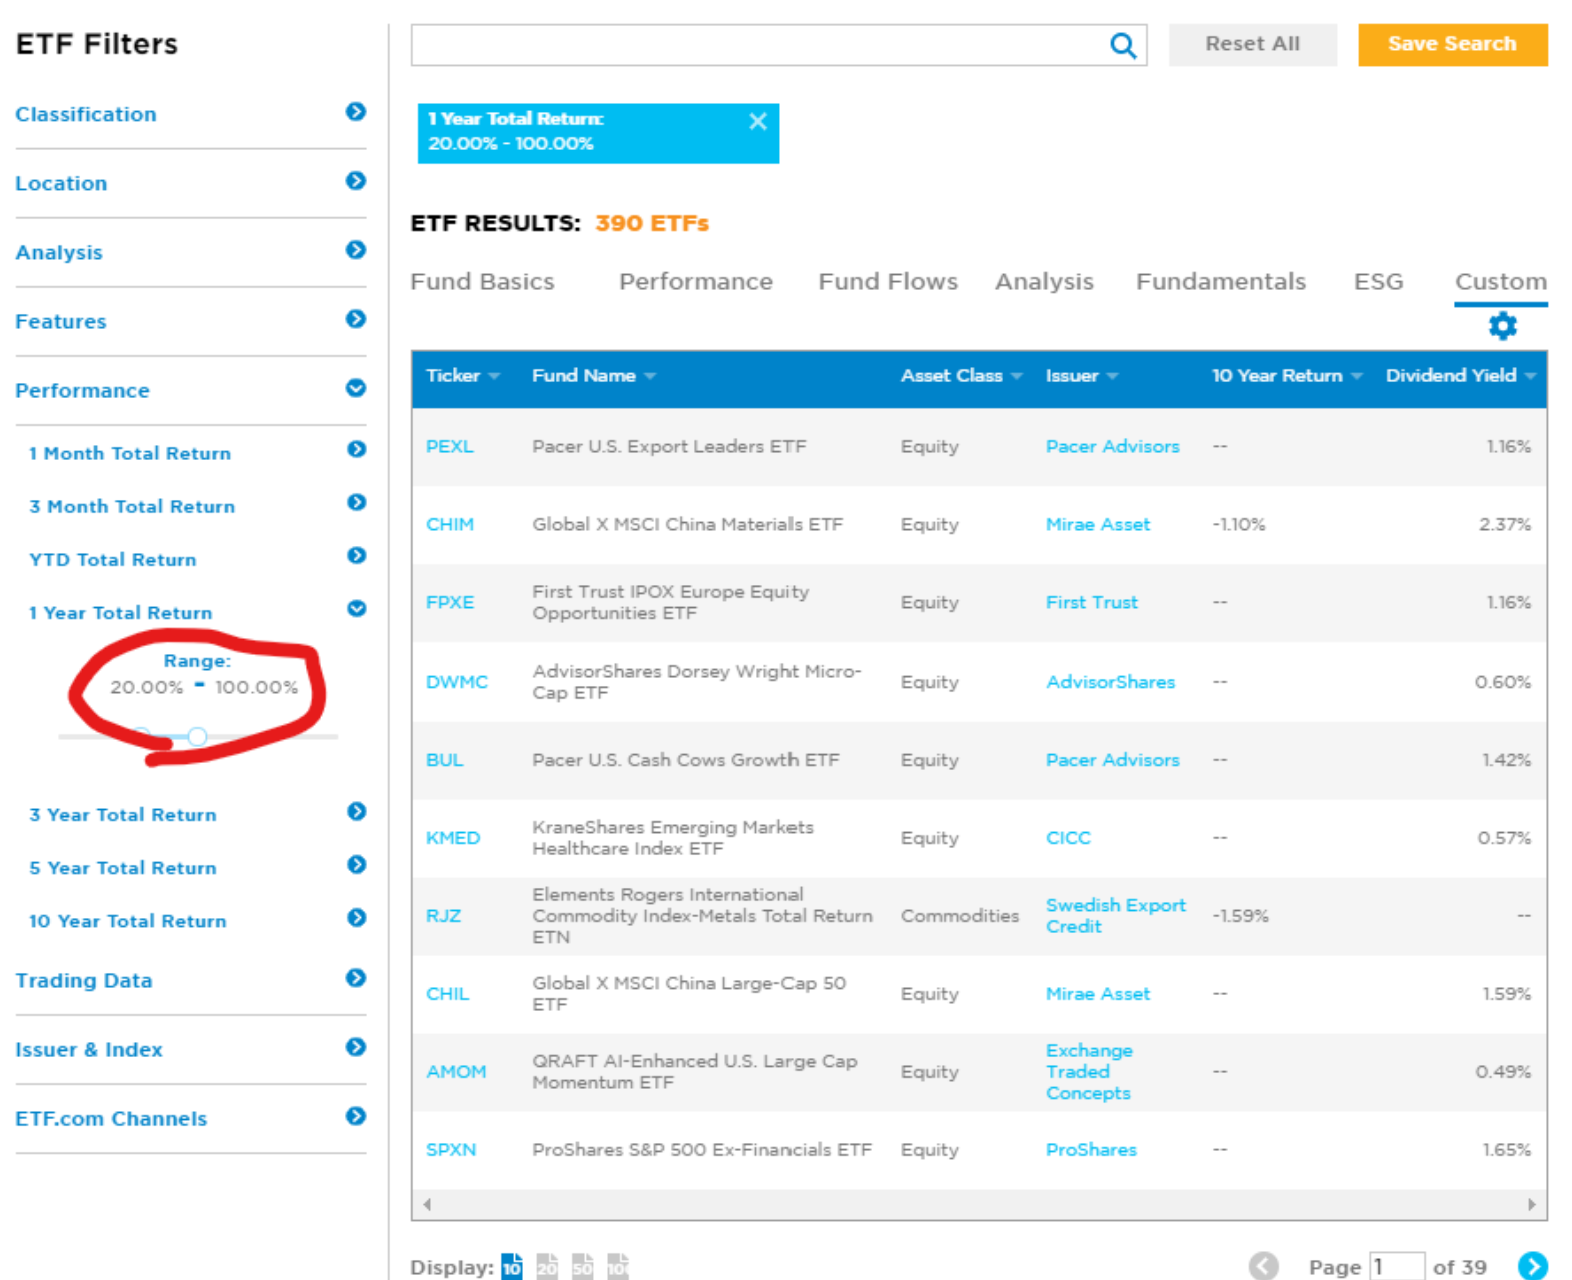Expand the ETF.com Channels filter section
This screenshot has width=1572, height=1280.
356,1116
